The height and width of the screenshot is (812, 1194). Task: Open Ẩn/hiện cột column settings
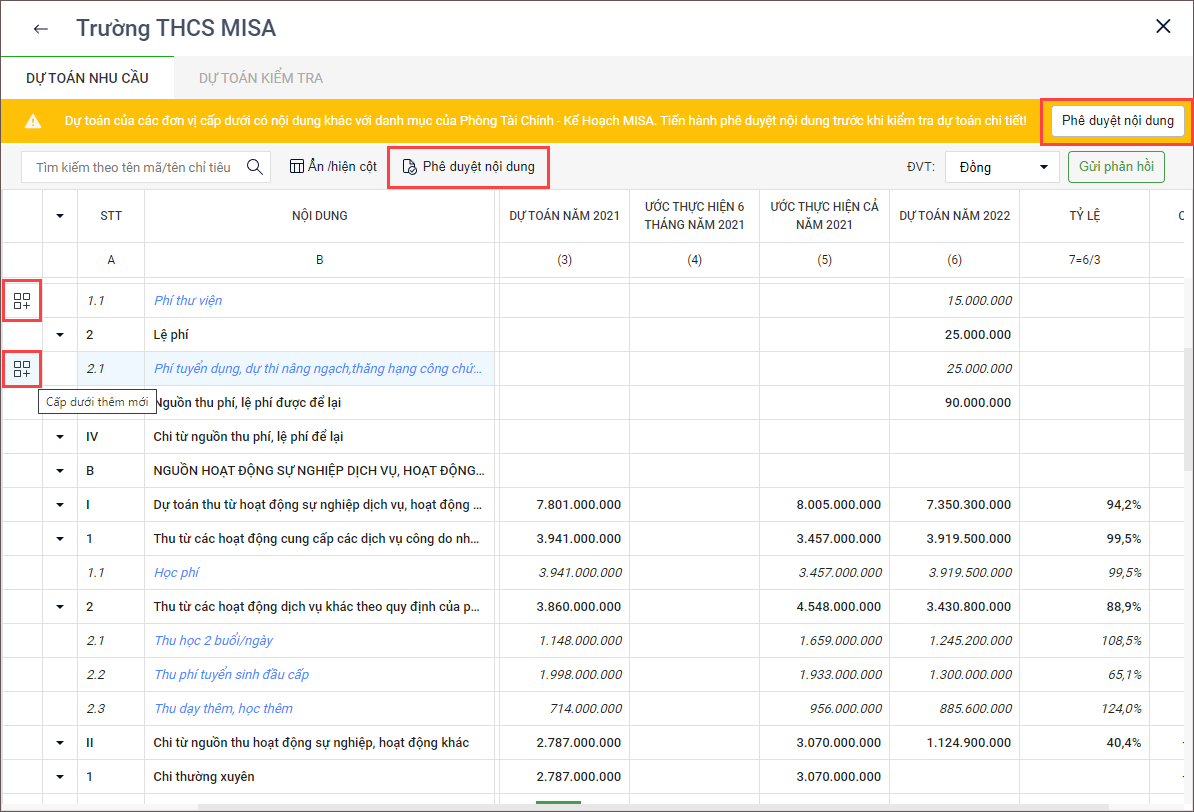point(333,167)
